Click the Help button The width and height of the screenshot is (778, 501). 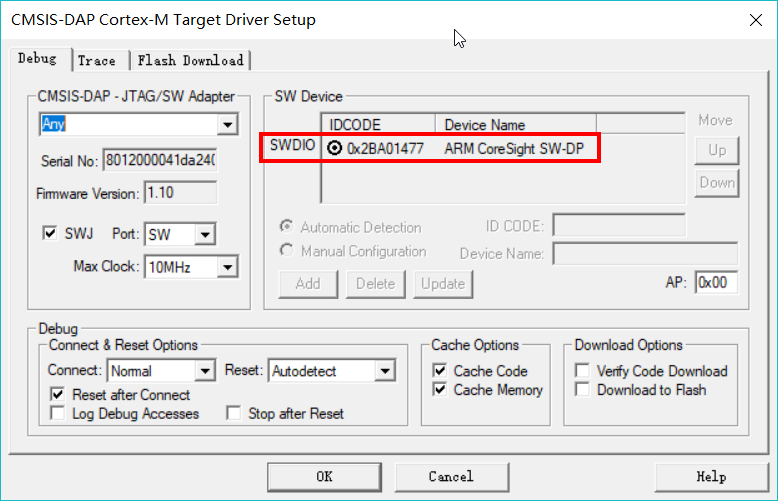click(x=712, y=477)
